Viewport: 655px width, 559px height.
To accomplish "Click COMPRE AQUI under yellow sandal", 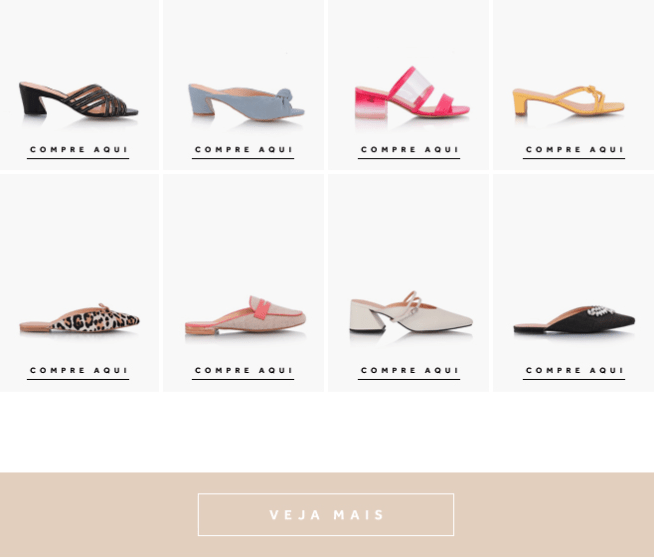I will pos(574,150).
